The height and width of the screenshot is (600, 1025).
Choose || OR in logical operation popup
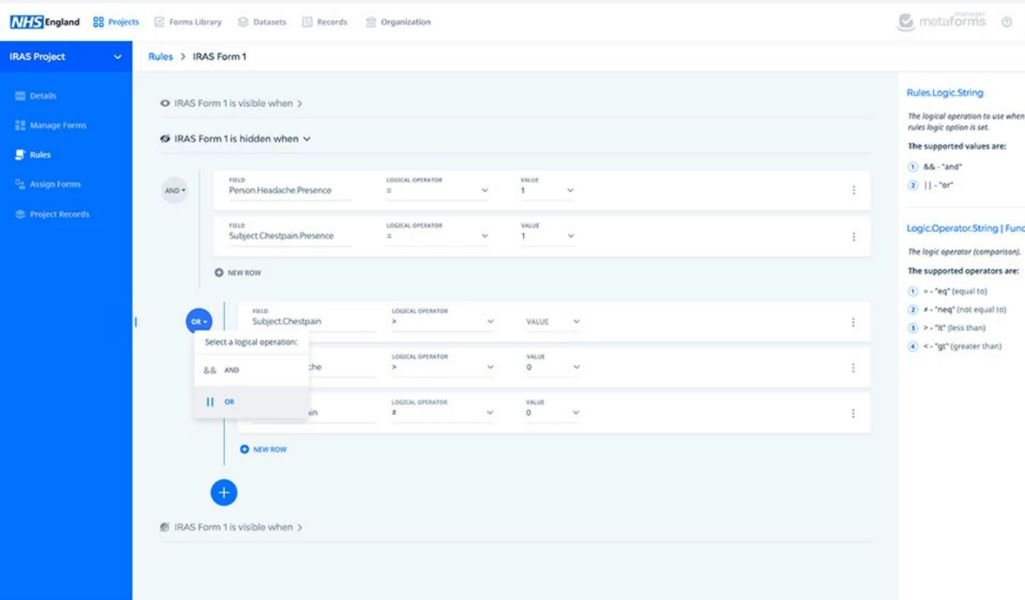tap(251, 401)
